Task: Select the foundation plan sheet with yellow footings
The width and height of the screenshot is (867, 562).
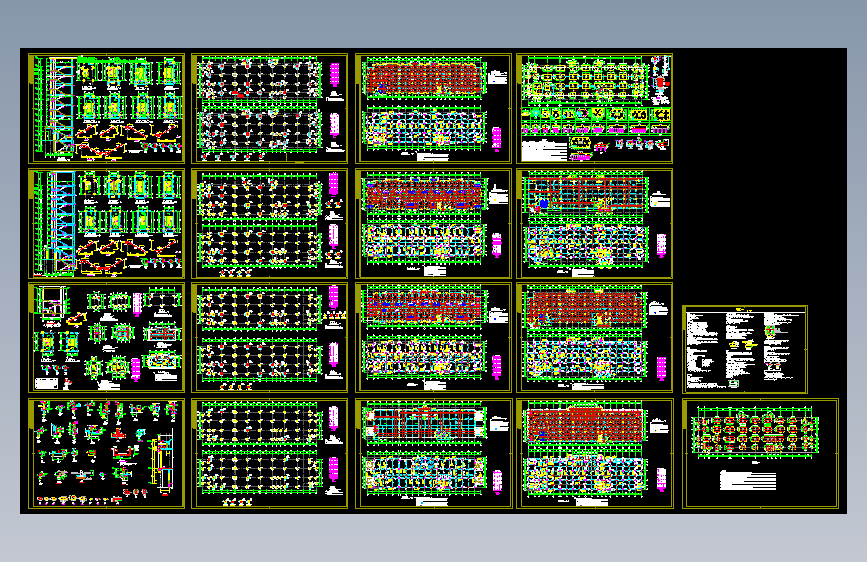Action: click(x=594, y=108)
